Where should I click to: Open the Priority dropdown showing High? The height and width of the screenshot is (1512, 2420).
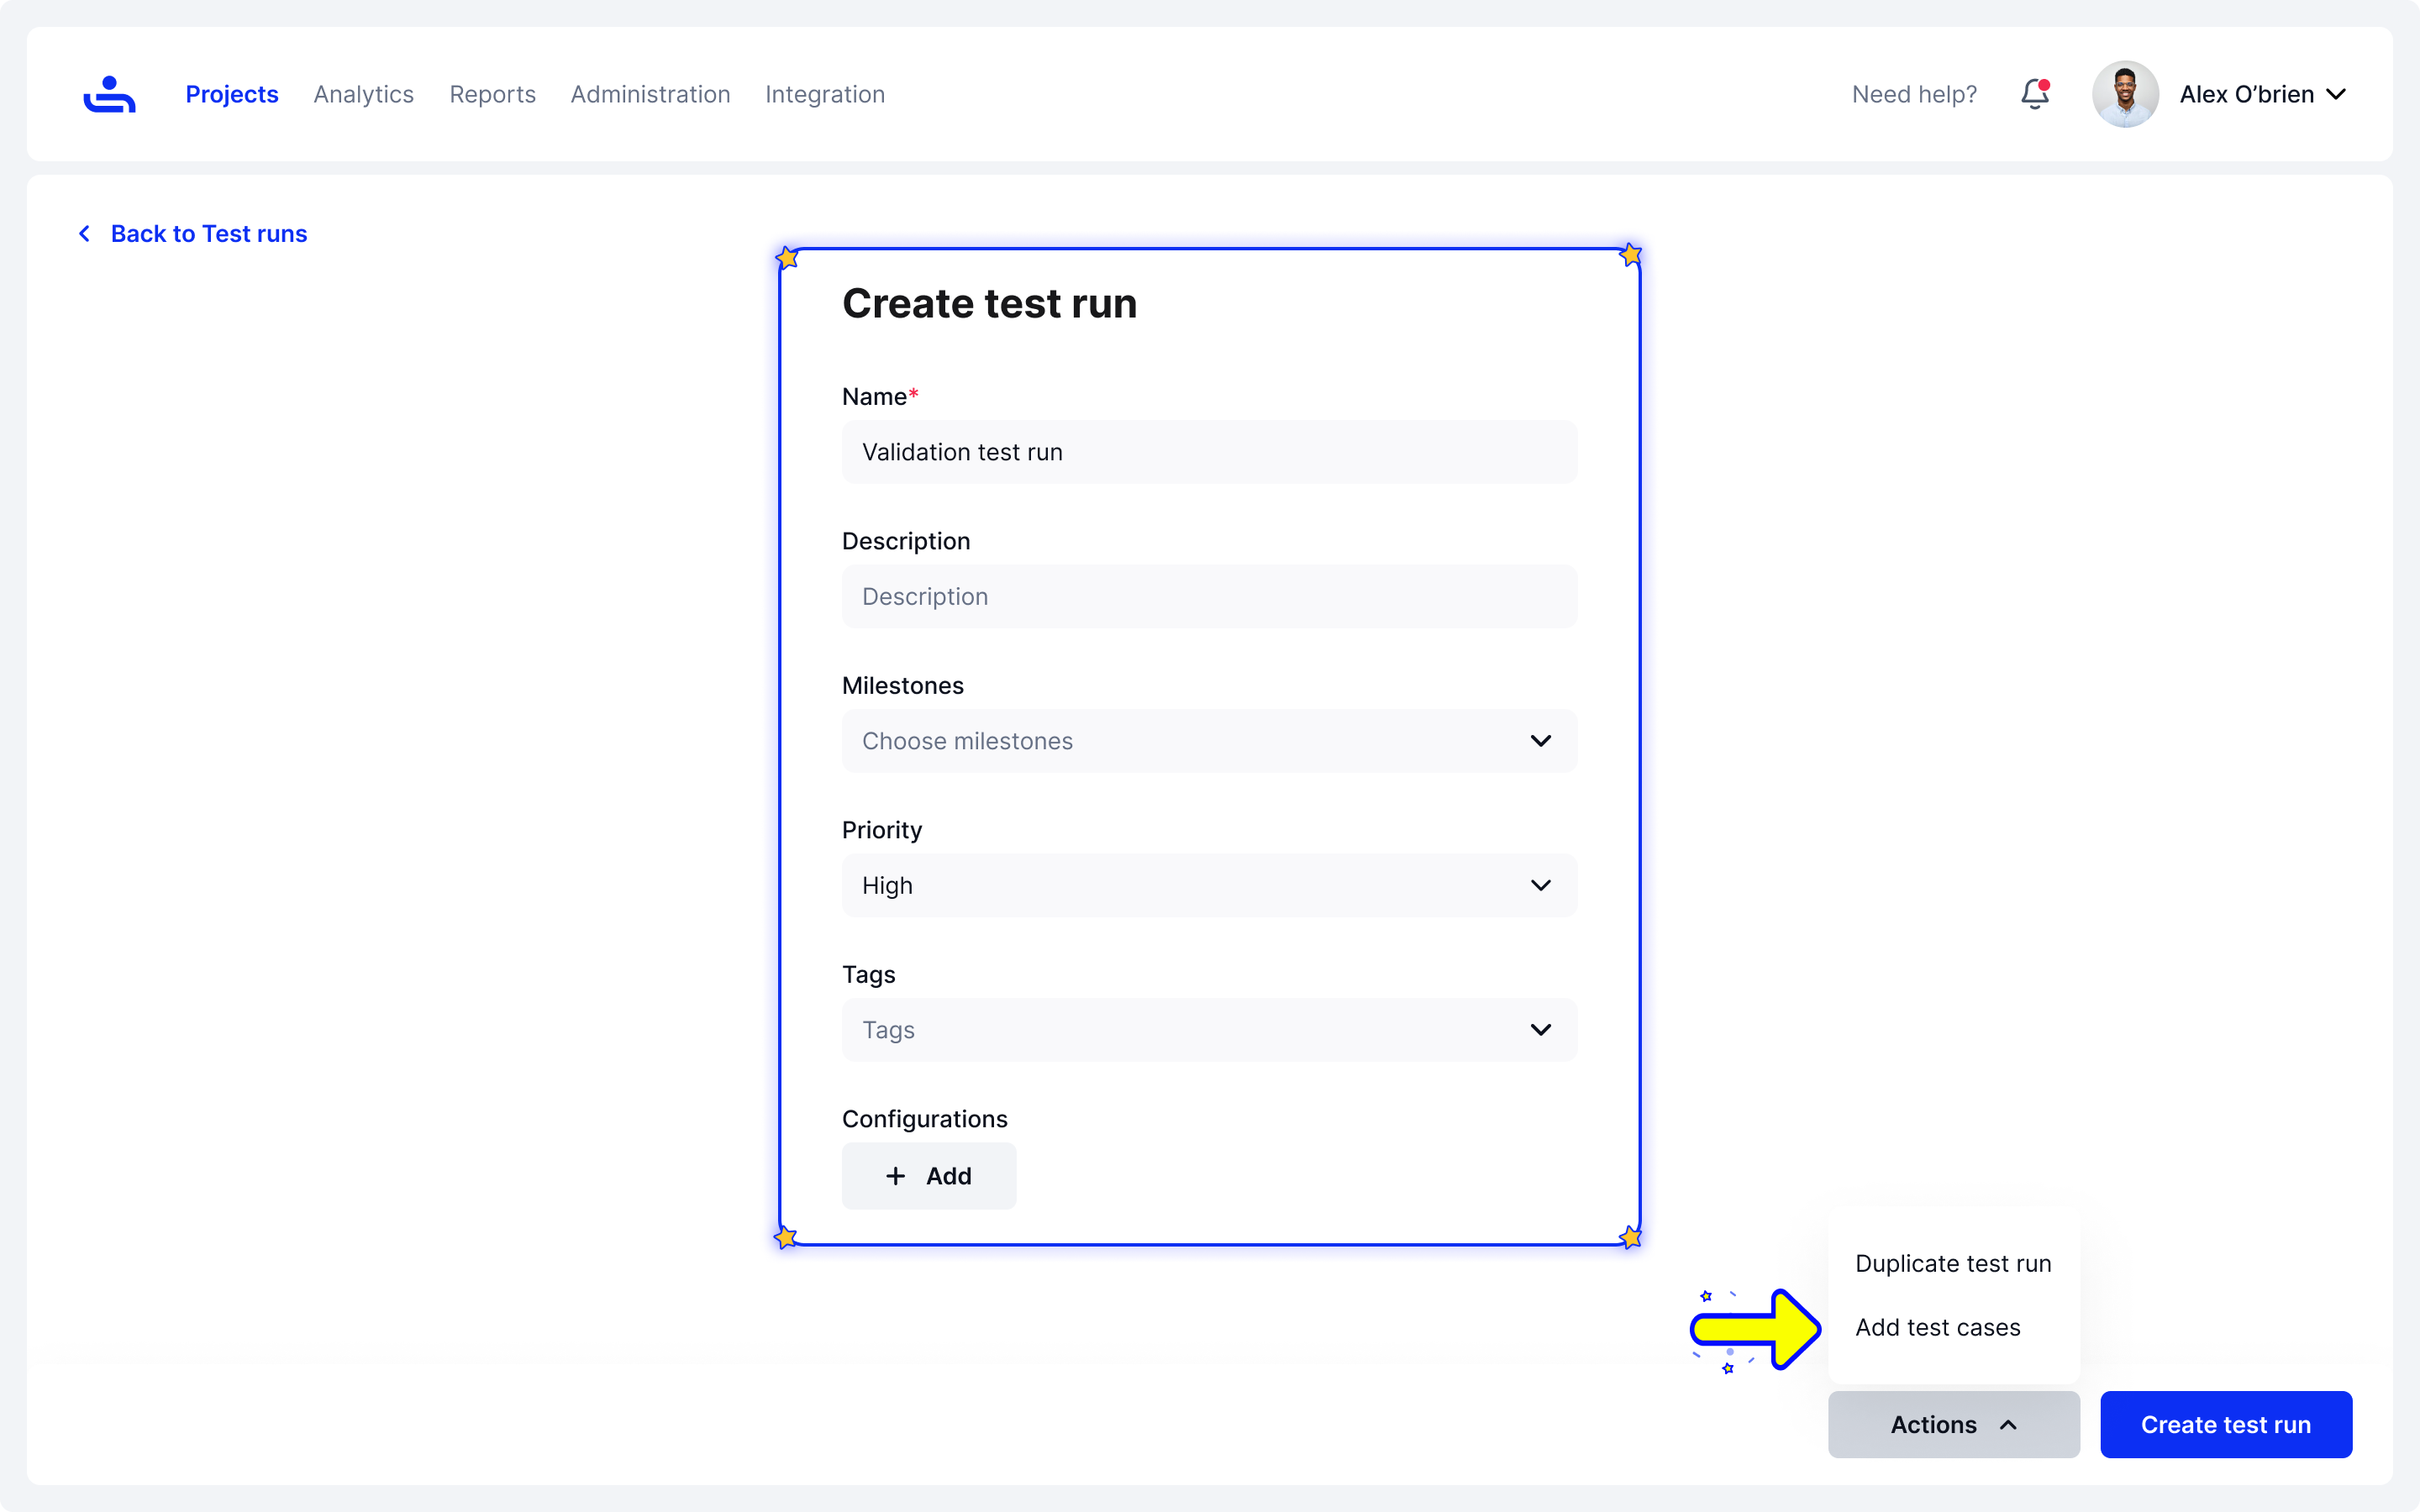coord(1208,885)
